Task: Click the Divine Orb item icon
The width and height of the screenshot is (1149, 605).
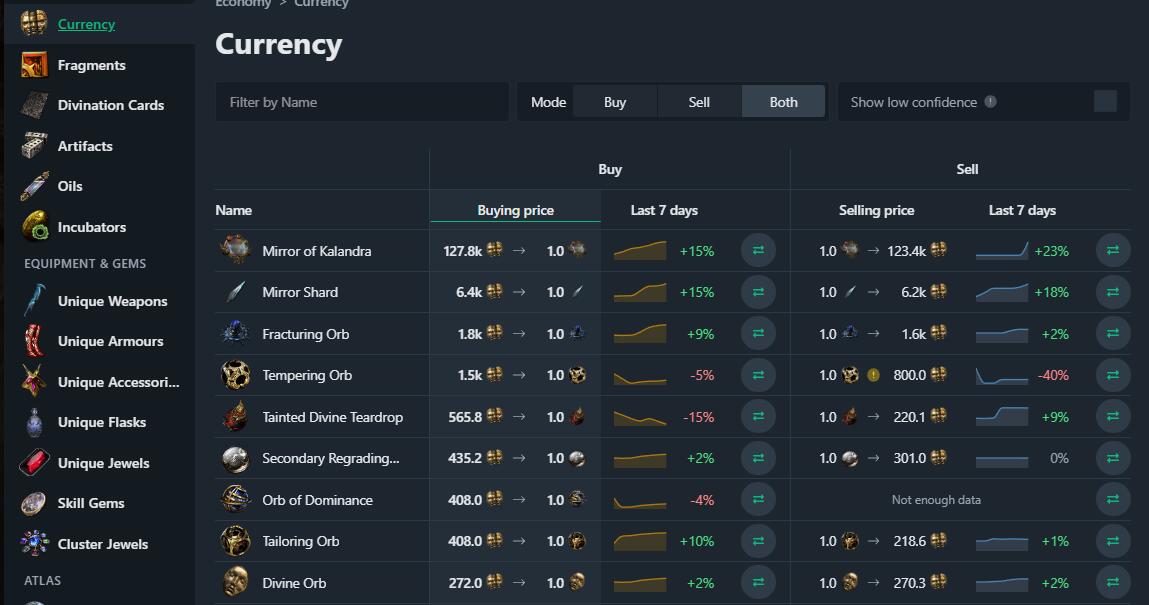Action: 236,582
